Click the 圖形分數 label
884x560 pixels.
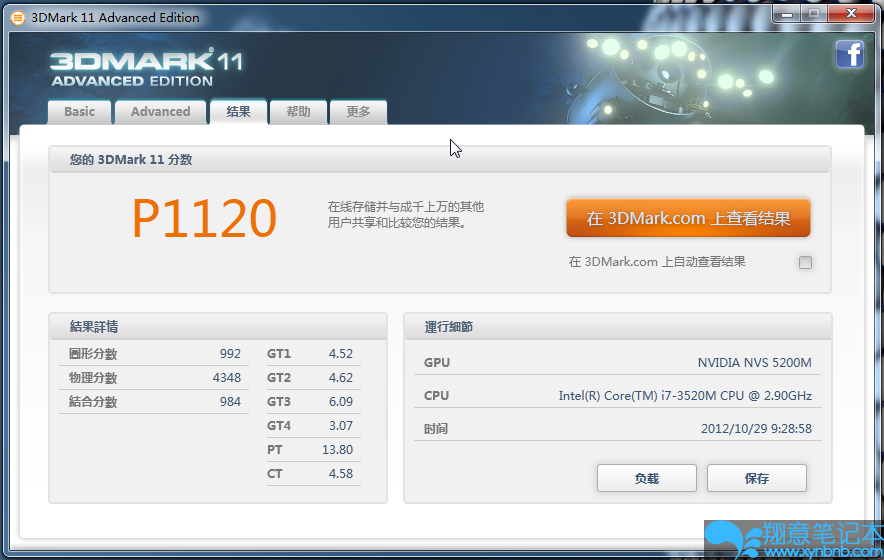click(x=93, y=354)
